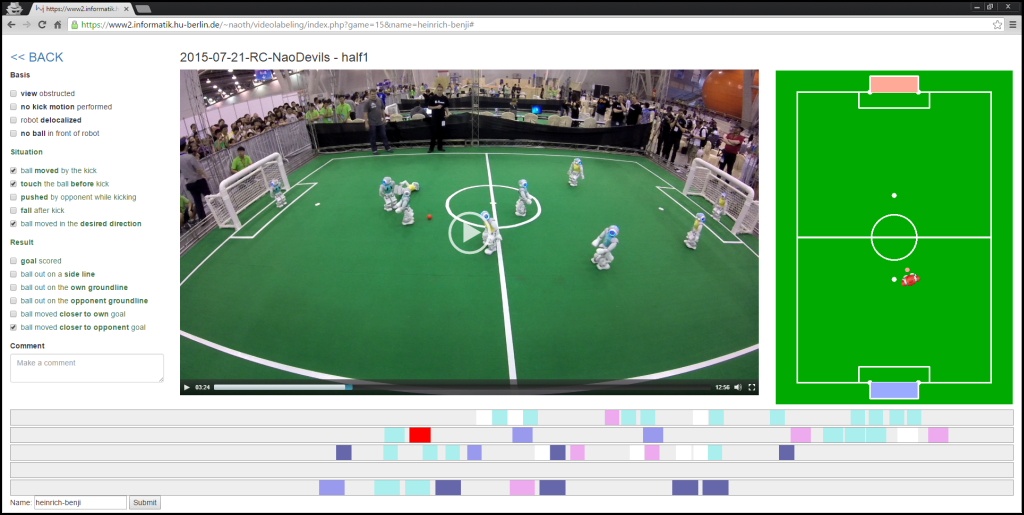The height and width of the screenshot is (515, 1024).
Task: Mute the video using speaker icon
Action: click(738, 387)
